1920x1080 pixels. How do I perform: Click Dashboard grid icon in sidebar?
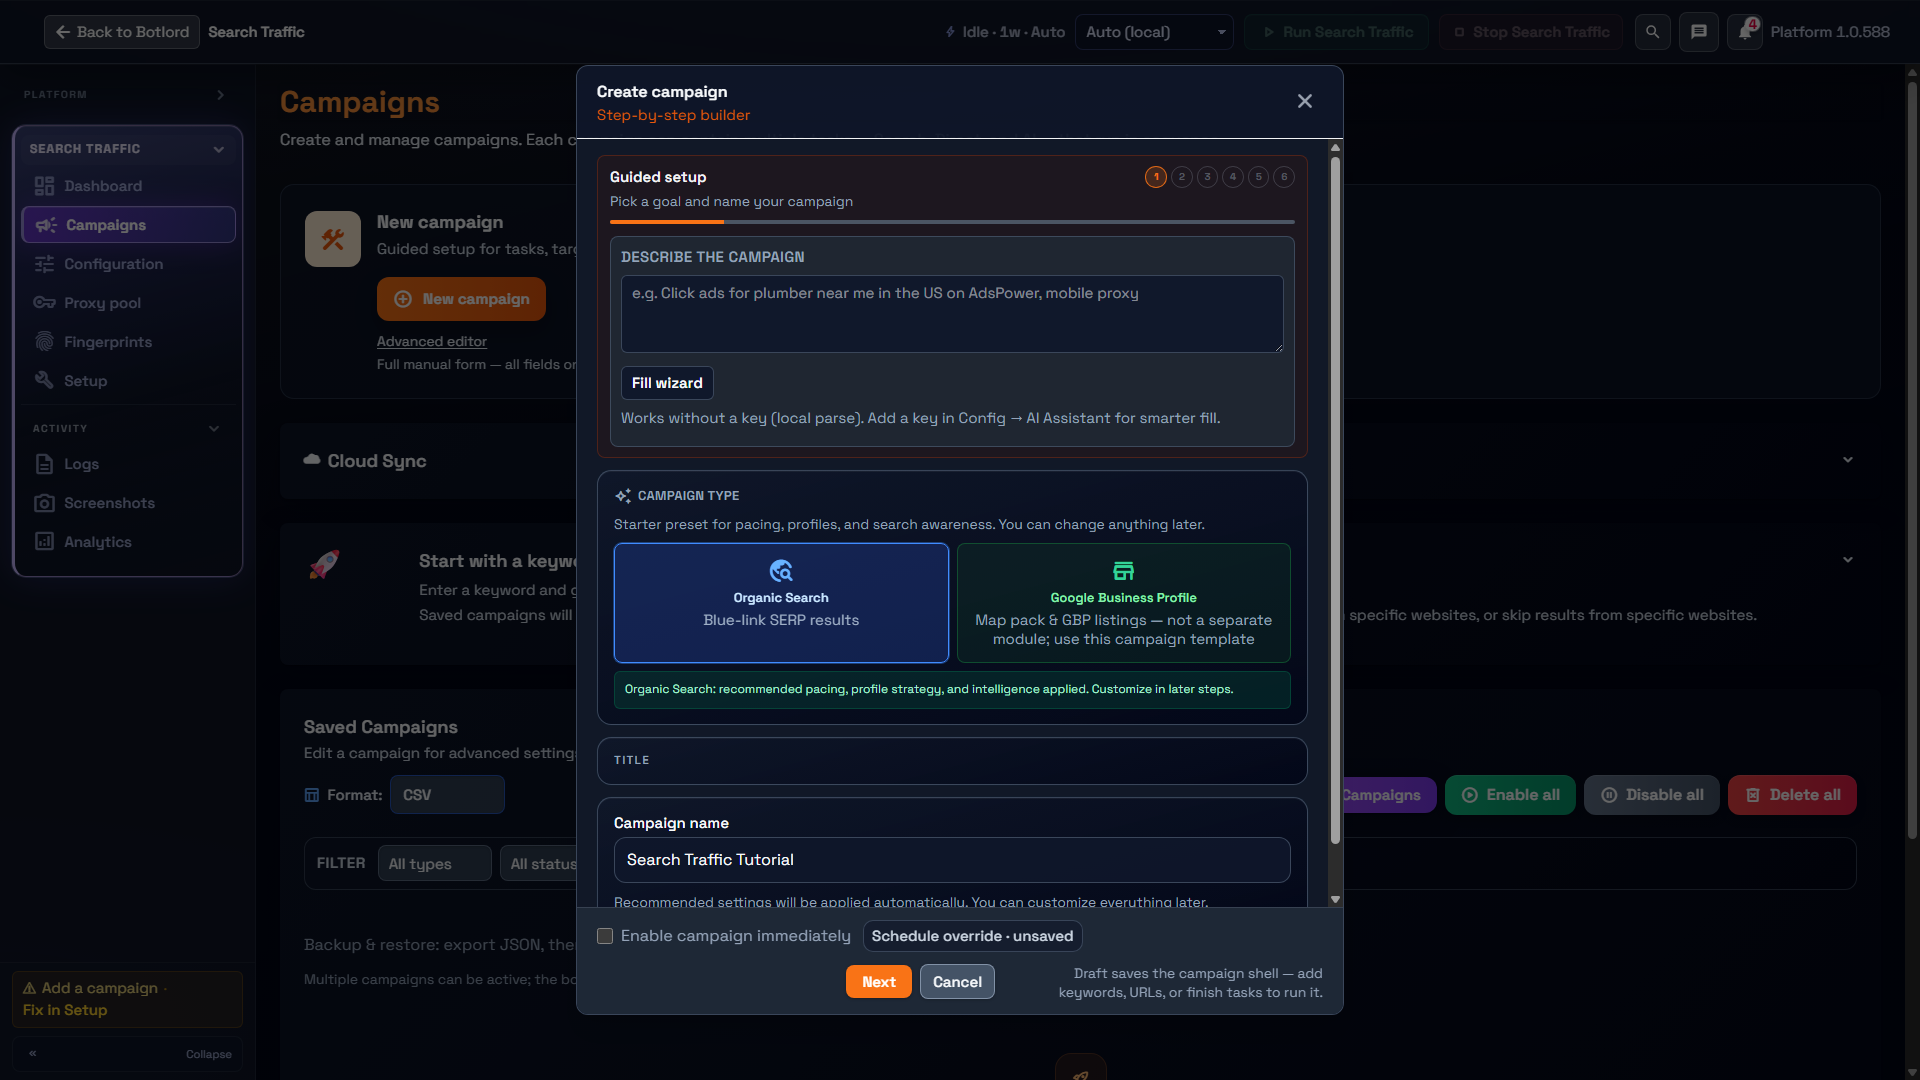pos(44,186)
